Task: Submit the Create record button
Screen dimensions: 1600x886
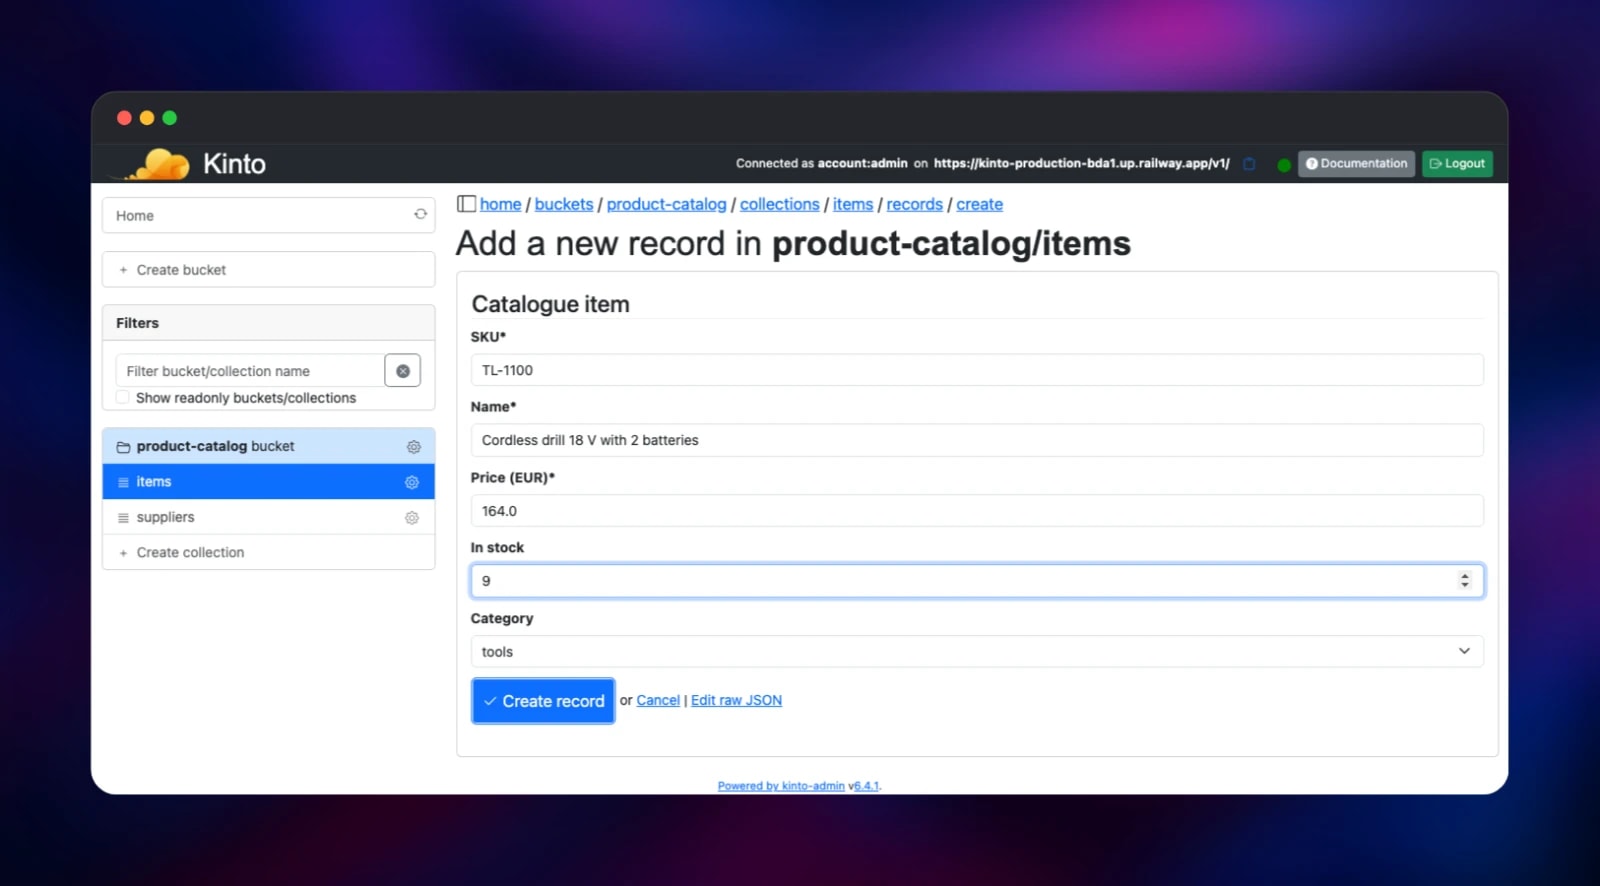Action: (x=543, y=701)
